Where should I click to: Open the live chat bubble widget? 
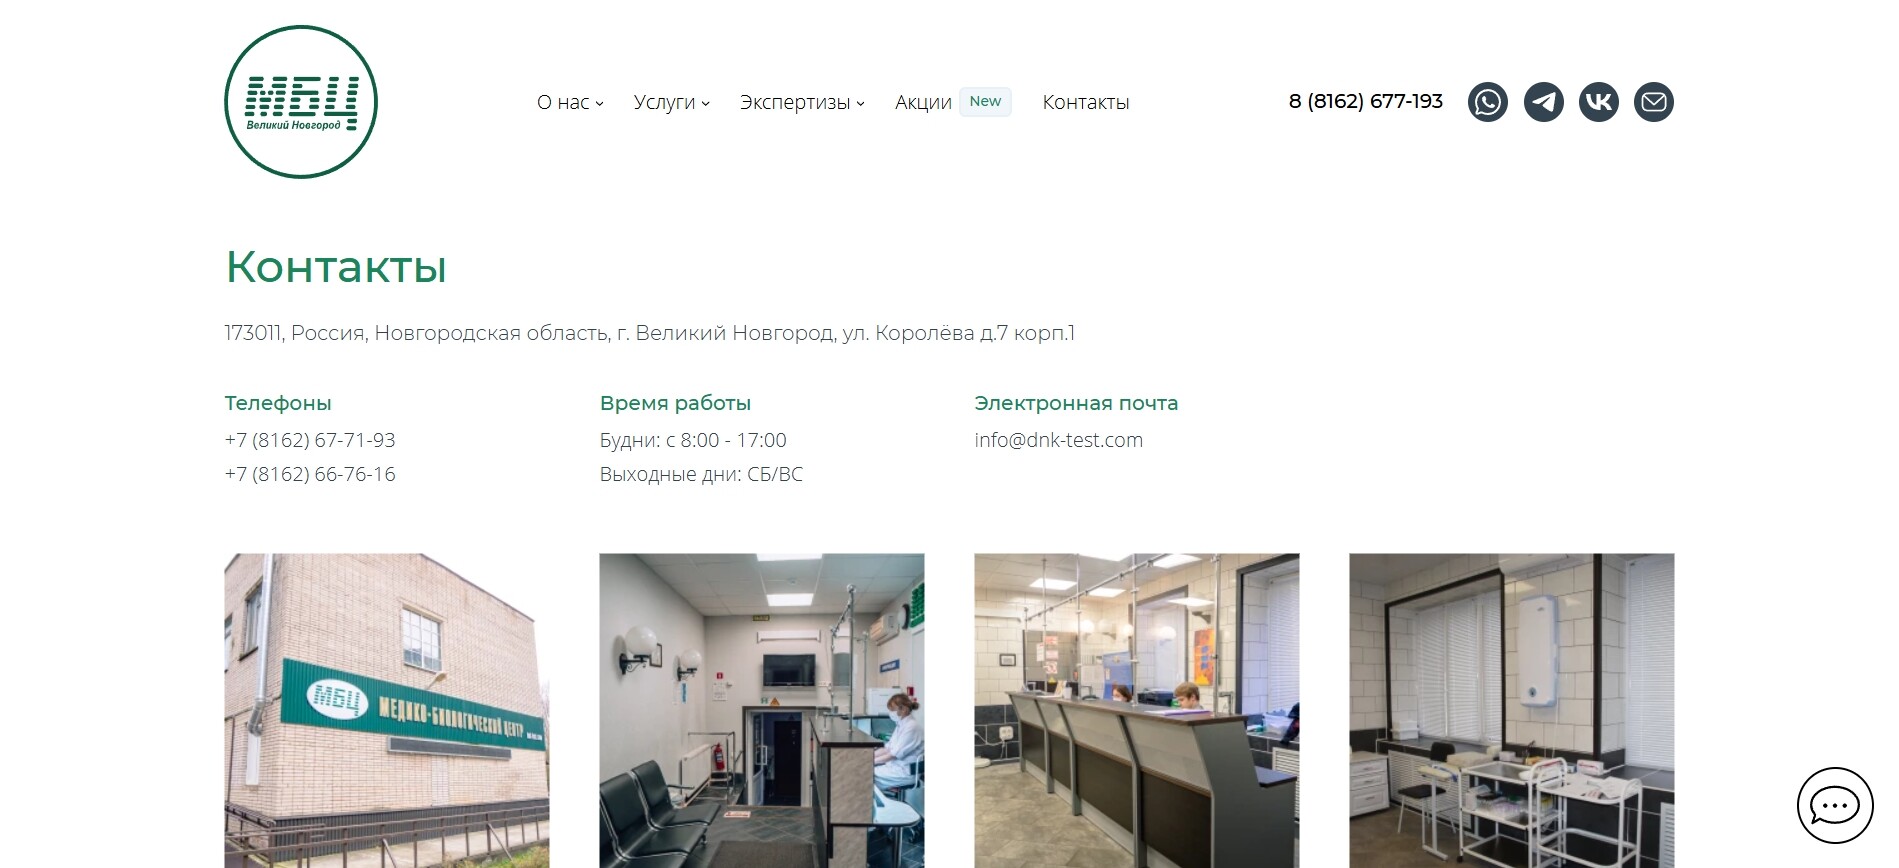(1835, 805)
